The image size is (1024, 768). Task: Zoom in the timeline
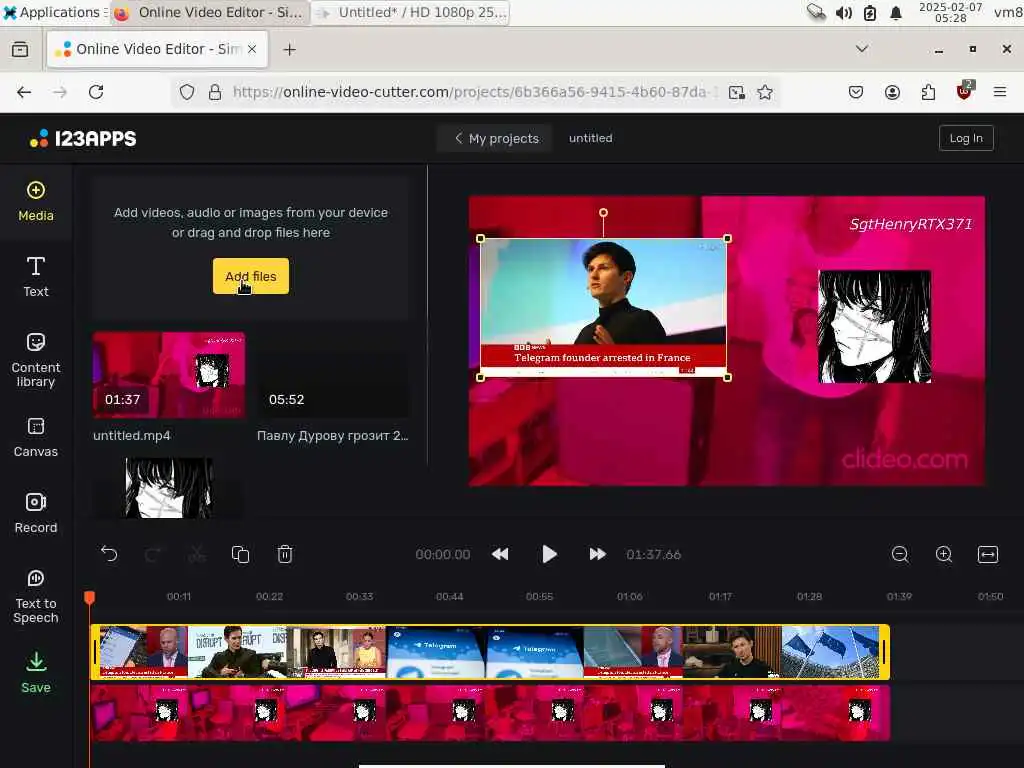pos(944,554)
